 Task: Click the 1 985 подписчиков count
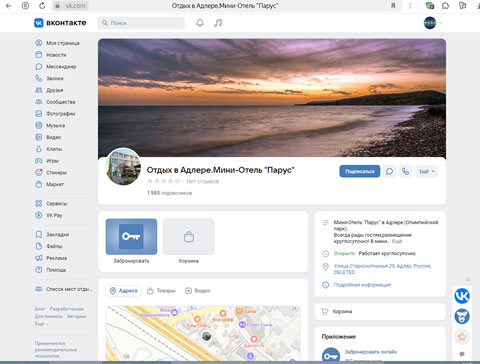pyautogui.click(x=169, y=193)
